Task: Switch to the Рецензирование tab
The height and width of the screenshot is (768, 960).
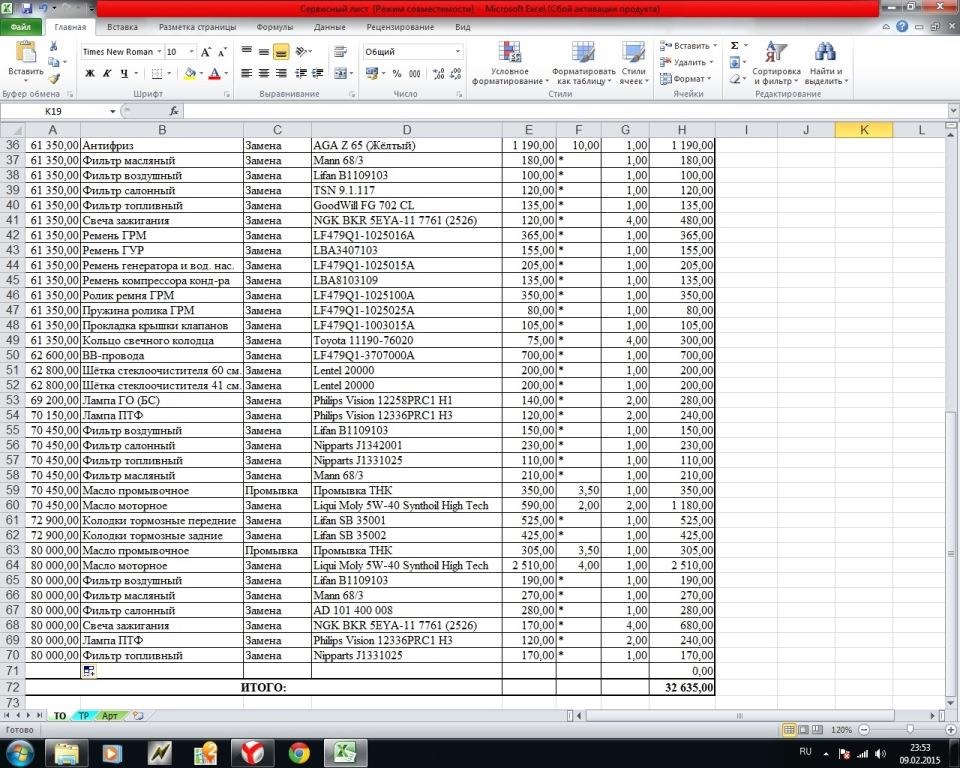Action: [400, 27]
